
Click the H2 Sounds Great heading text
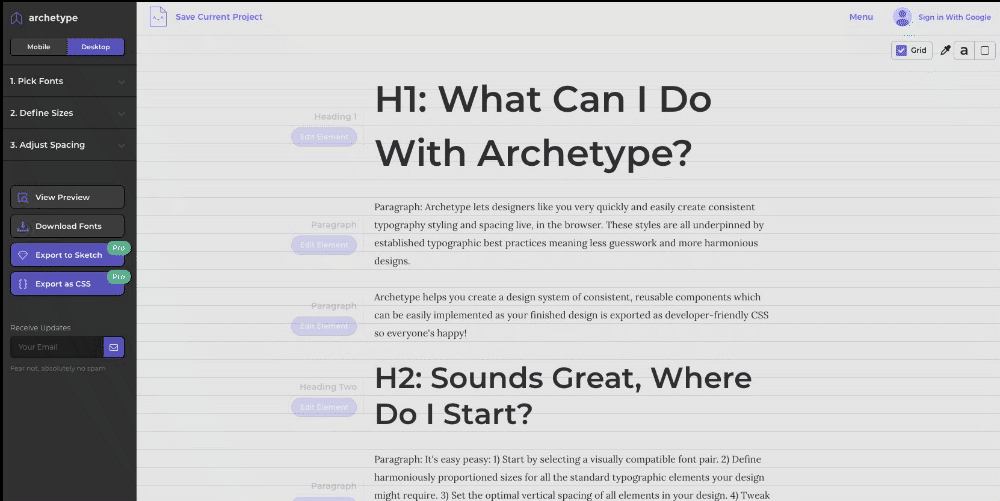563,396
